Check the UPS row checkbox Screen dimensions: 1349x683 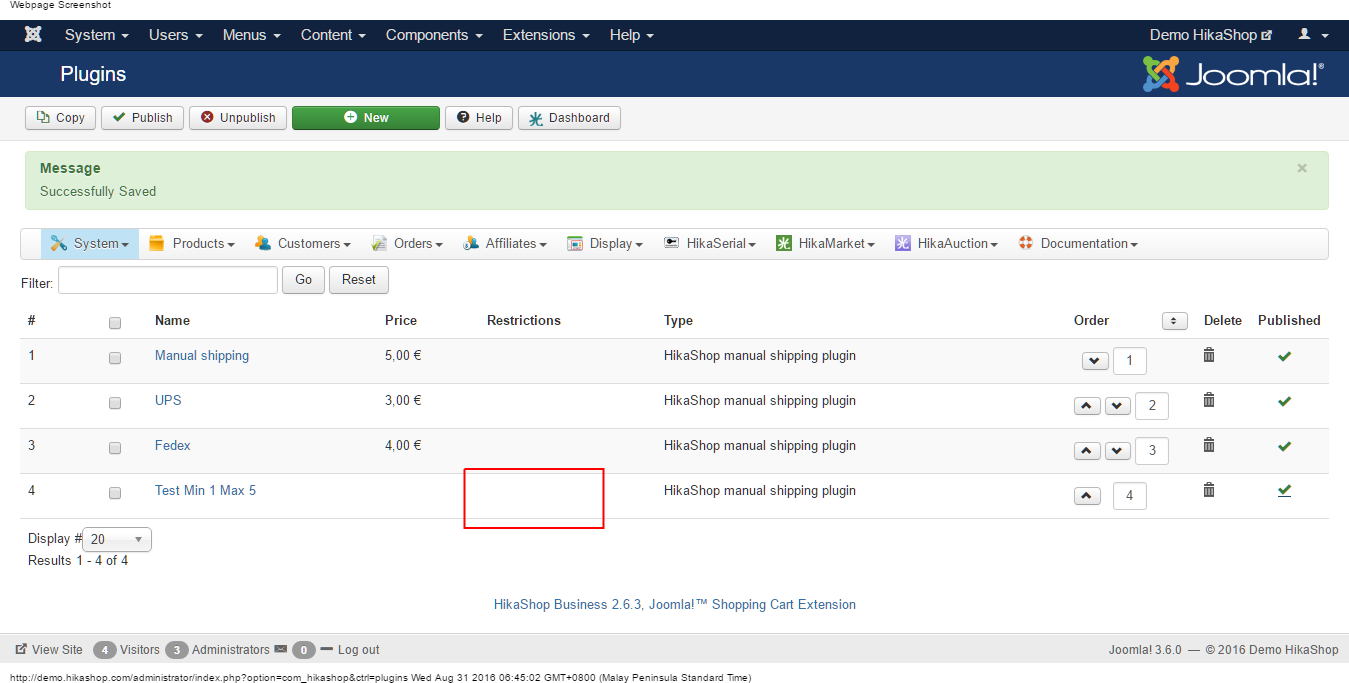pos(115,403)
